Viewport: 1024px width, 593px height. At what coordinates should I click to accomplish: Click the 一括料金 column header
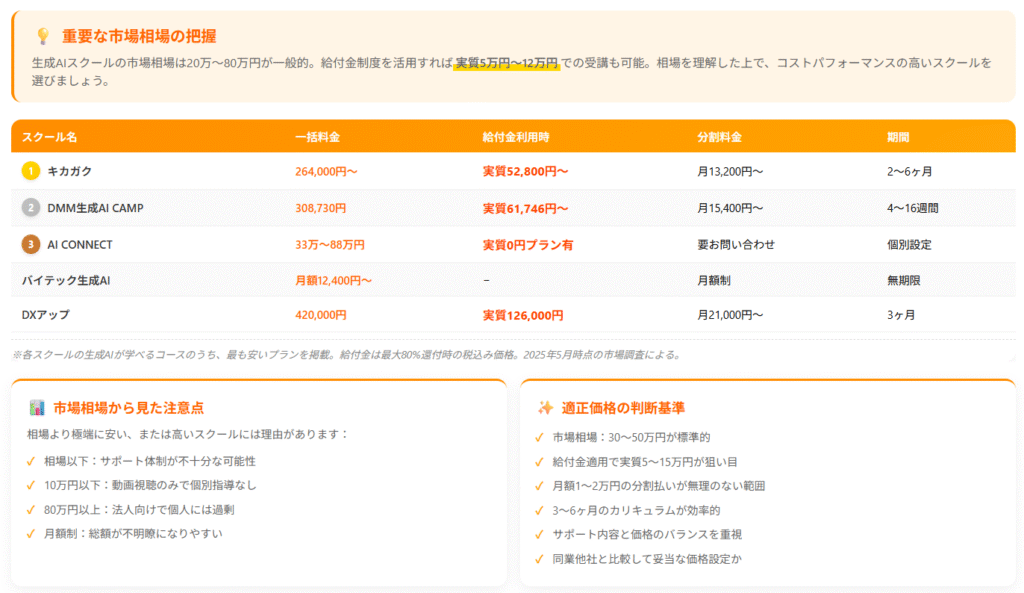point(317,137)
